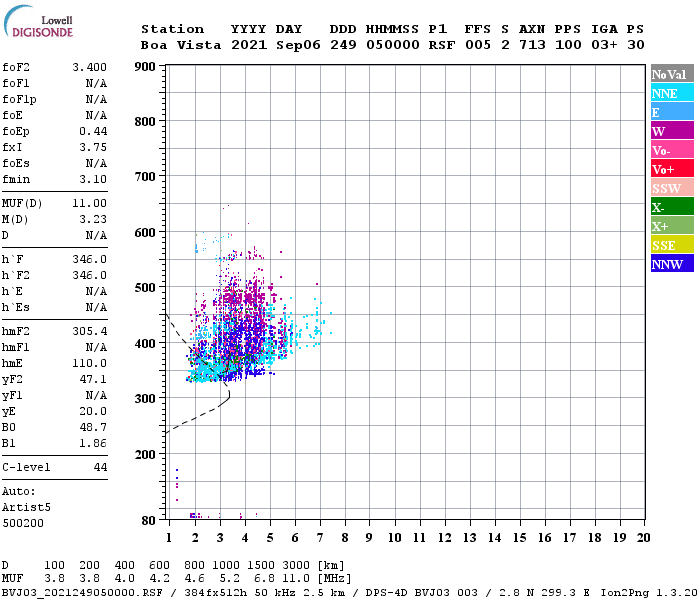Click the AXN 713 header value
The image size is (700, 600).
coord(532,45)
